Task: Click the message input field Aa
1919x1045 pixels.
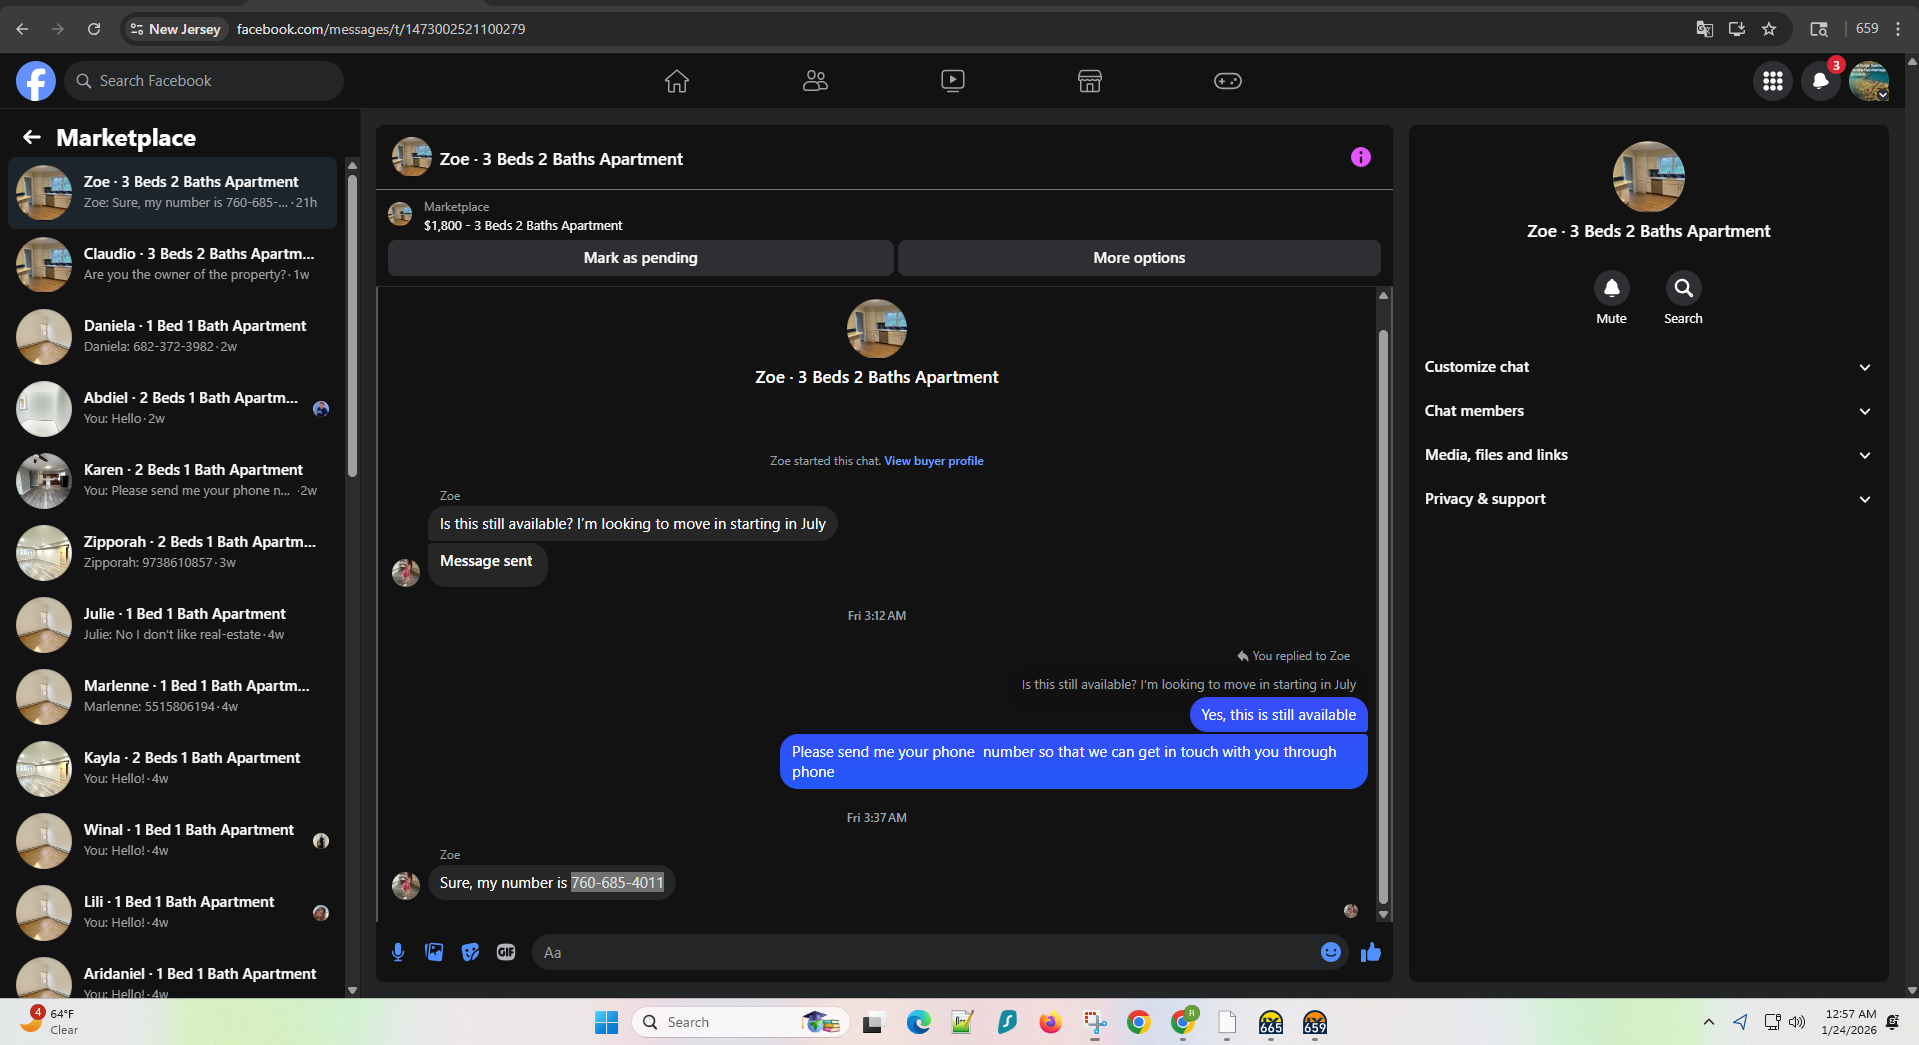Action: pos(925,952)
